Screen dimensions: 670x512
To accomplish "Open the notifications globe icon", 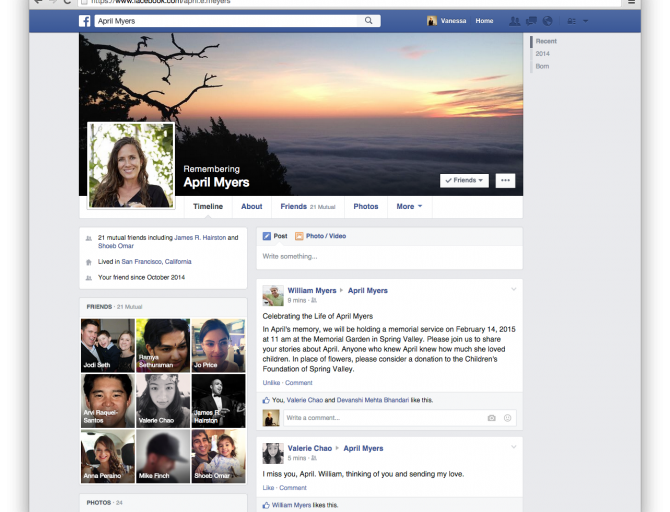I will coord(547,21).
